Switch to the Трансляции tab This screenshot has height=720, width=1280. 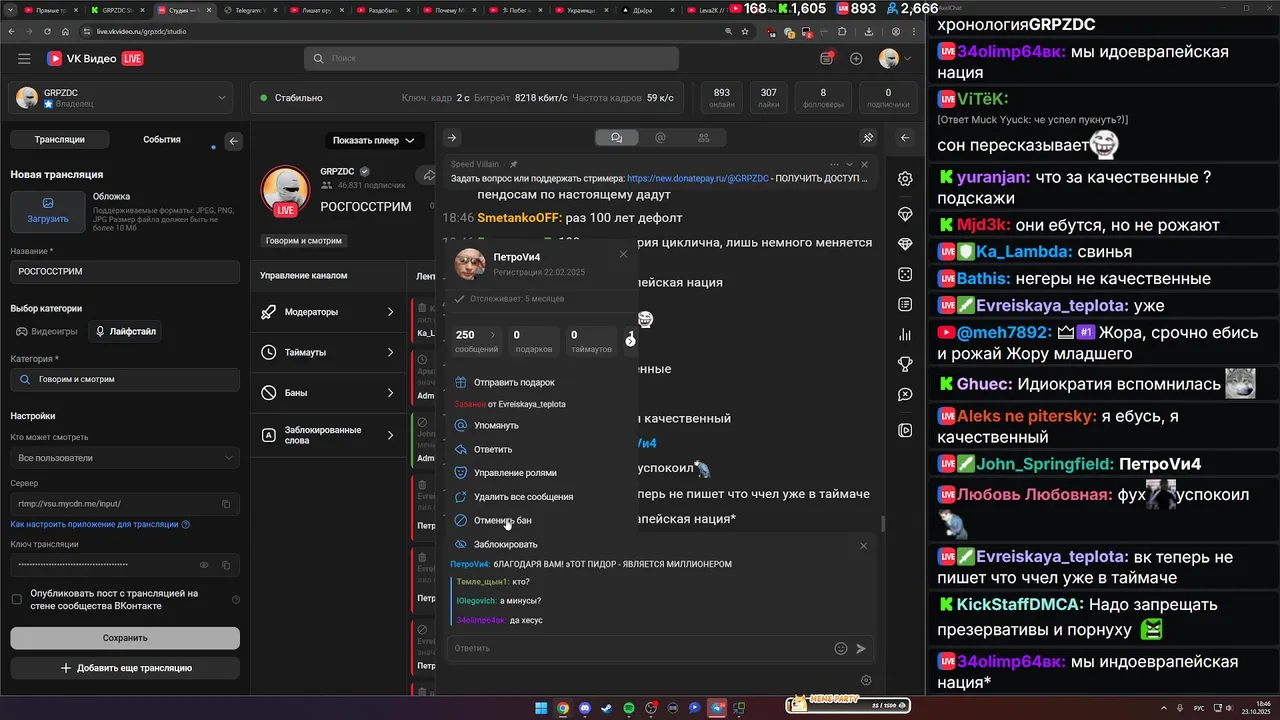click(59, 140)
